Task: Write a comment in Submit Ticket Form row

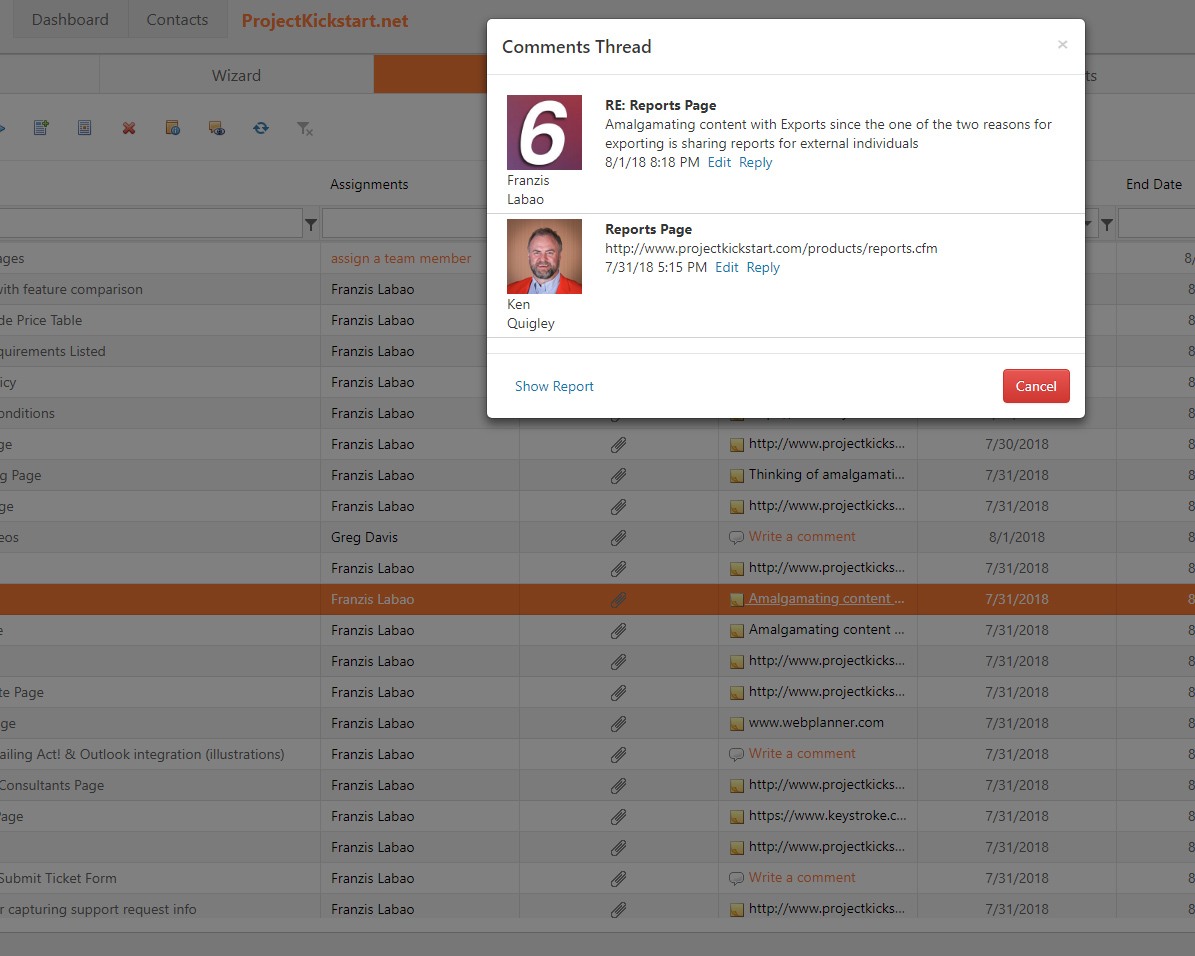Action: (802, 877)
